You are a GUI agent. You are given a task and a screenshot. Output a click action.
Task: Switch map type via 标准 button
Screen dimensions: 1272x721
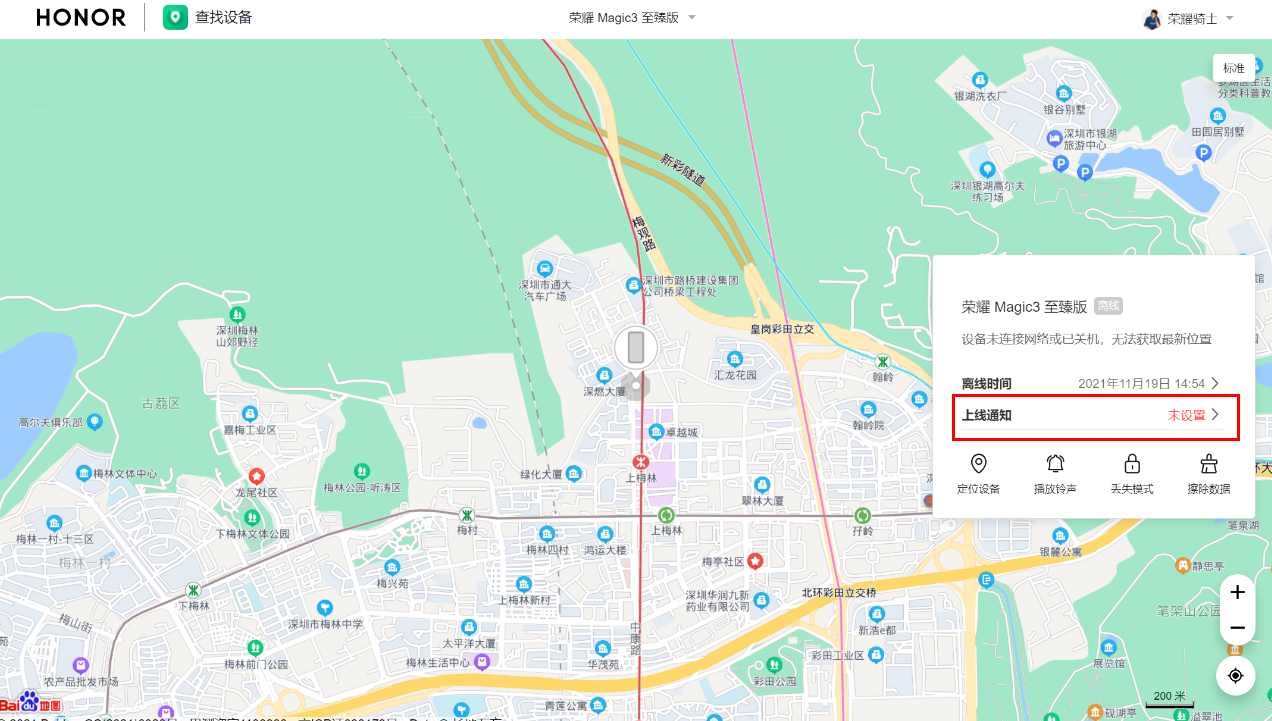(x=1233, y=68)
